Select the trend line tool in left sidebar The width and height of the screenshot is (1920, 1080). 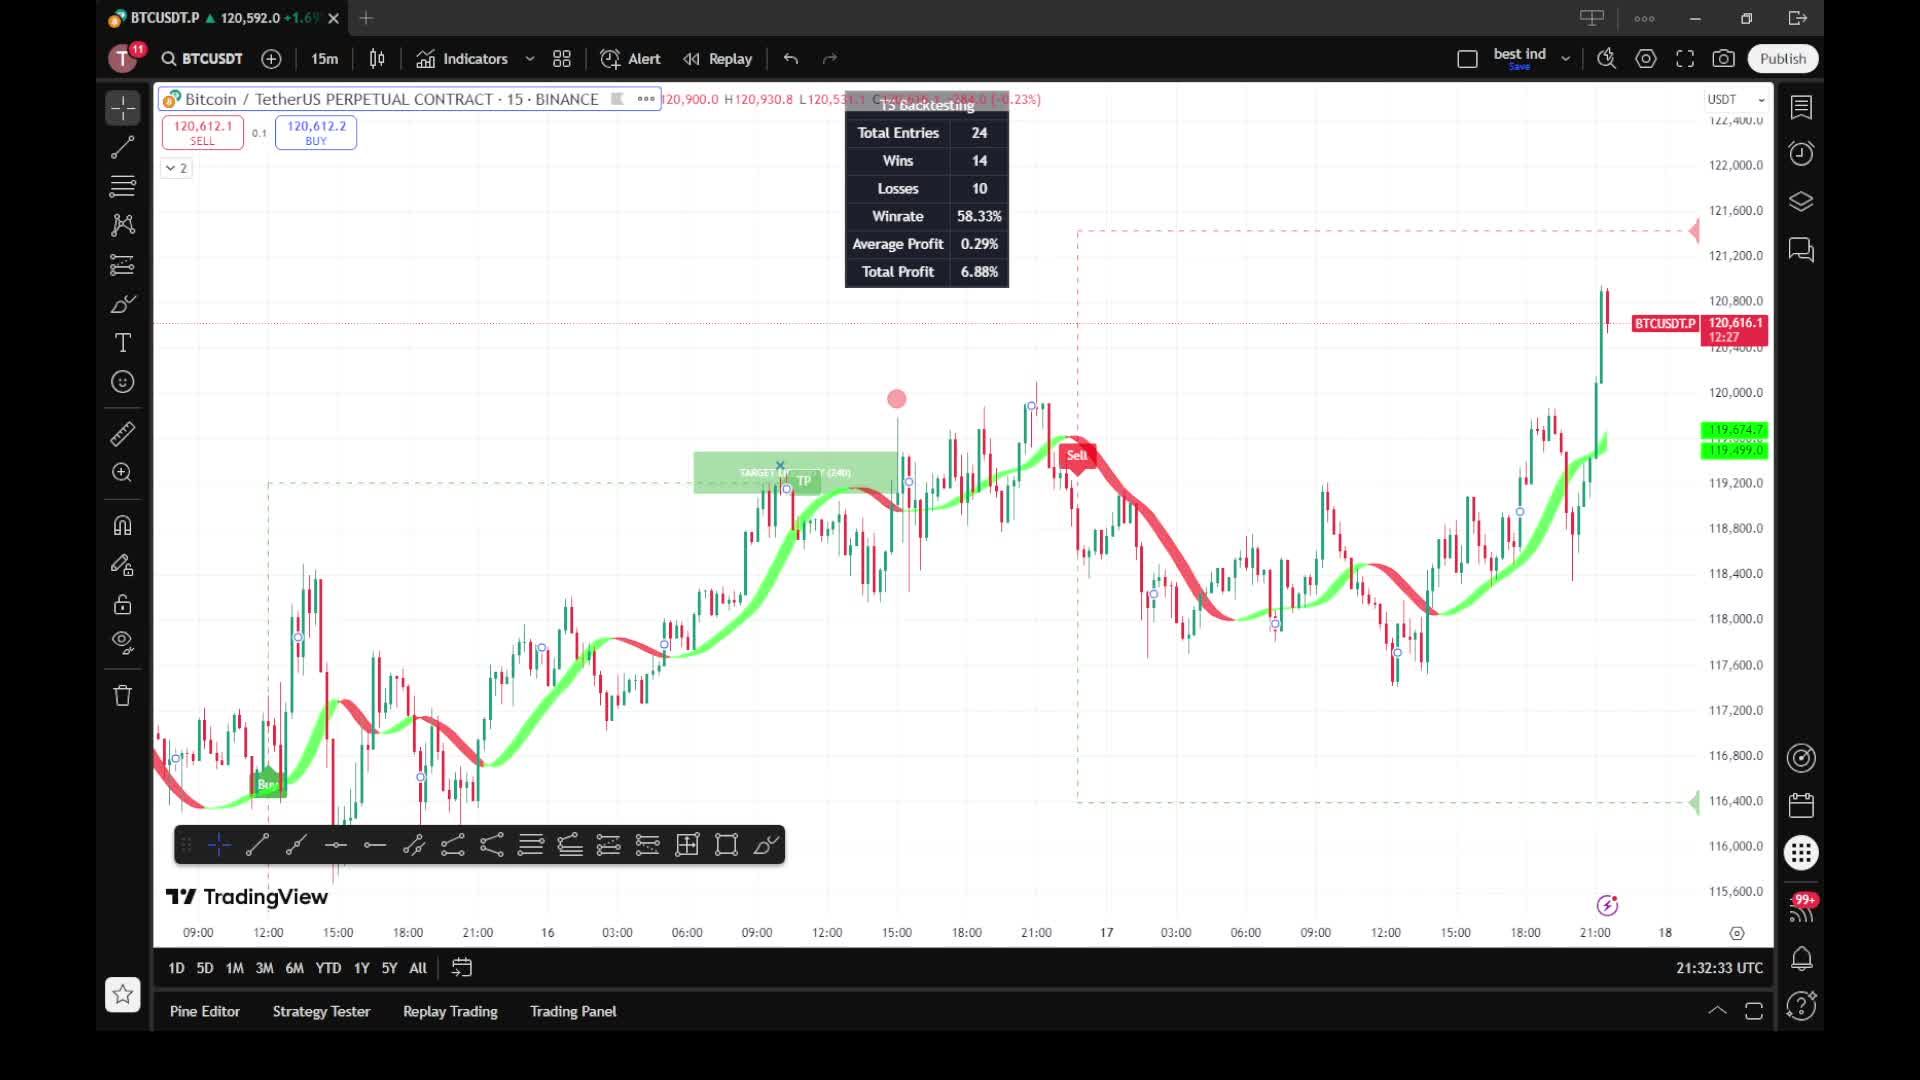[x=123, y=148]
